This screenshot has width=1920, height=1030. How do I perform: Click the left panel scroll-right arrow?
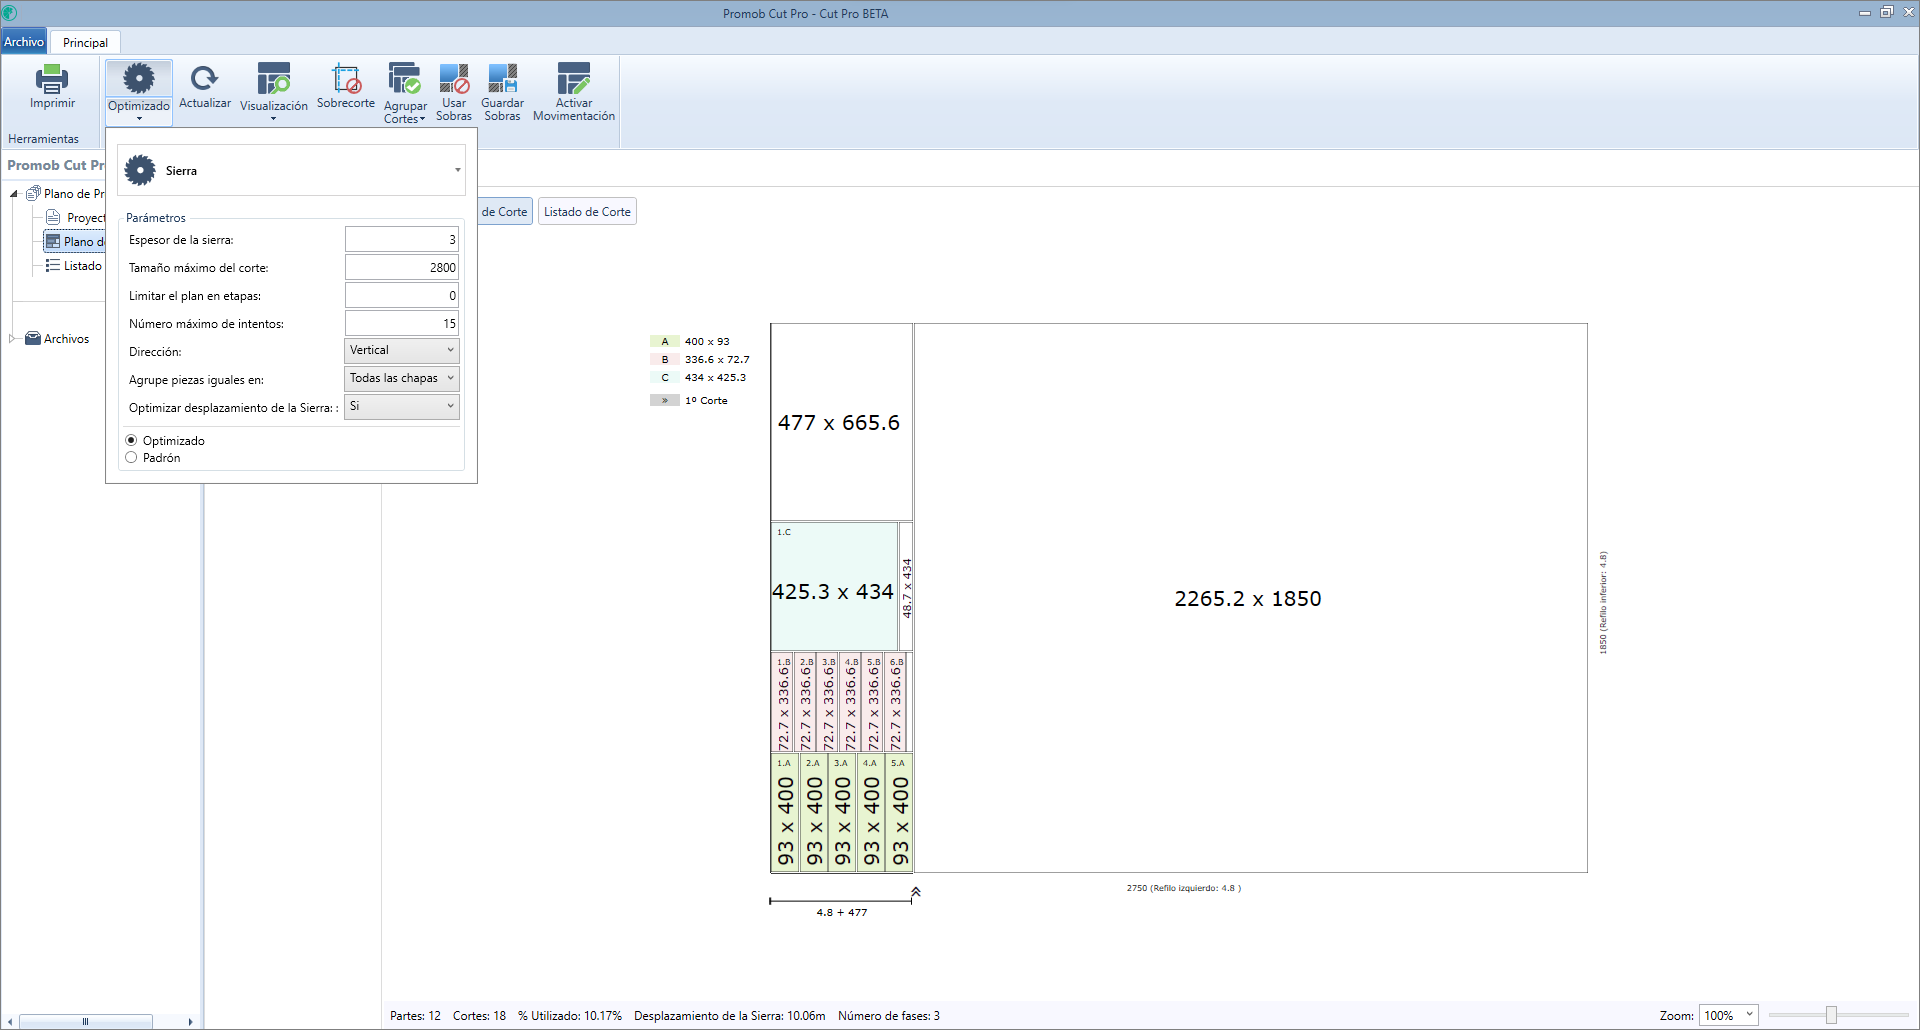click(x=190, y=1021)
